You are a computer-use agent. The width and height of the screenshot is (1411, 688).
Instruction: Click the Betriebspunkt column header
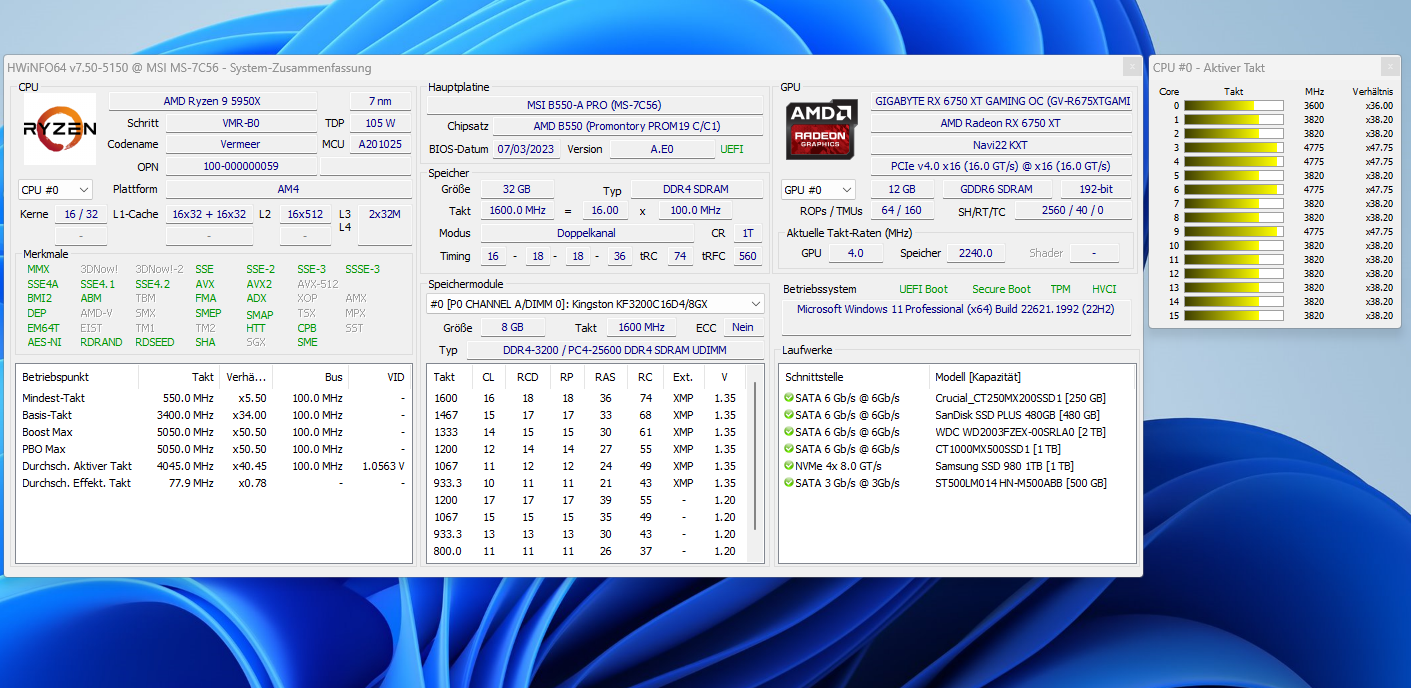click(77, 377)
